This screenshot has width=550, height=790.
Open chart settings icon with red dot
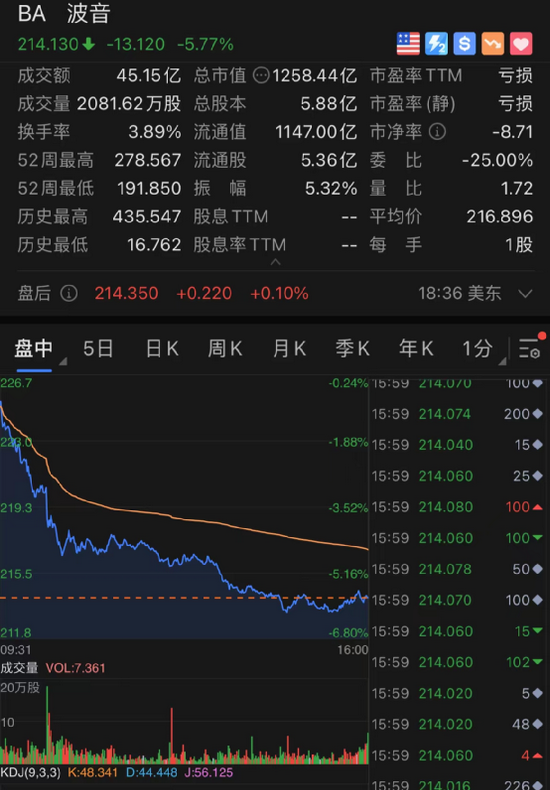pyautogui.click(x=531, y=346)
